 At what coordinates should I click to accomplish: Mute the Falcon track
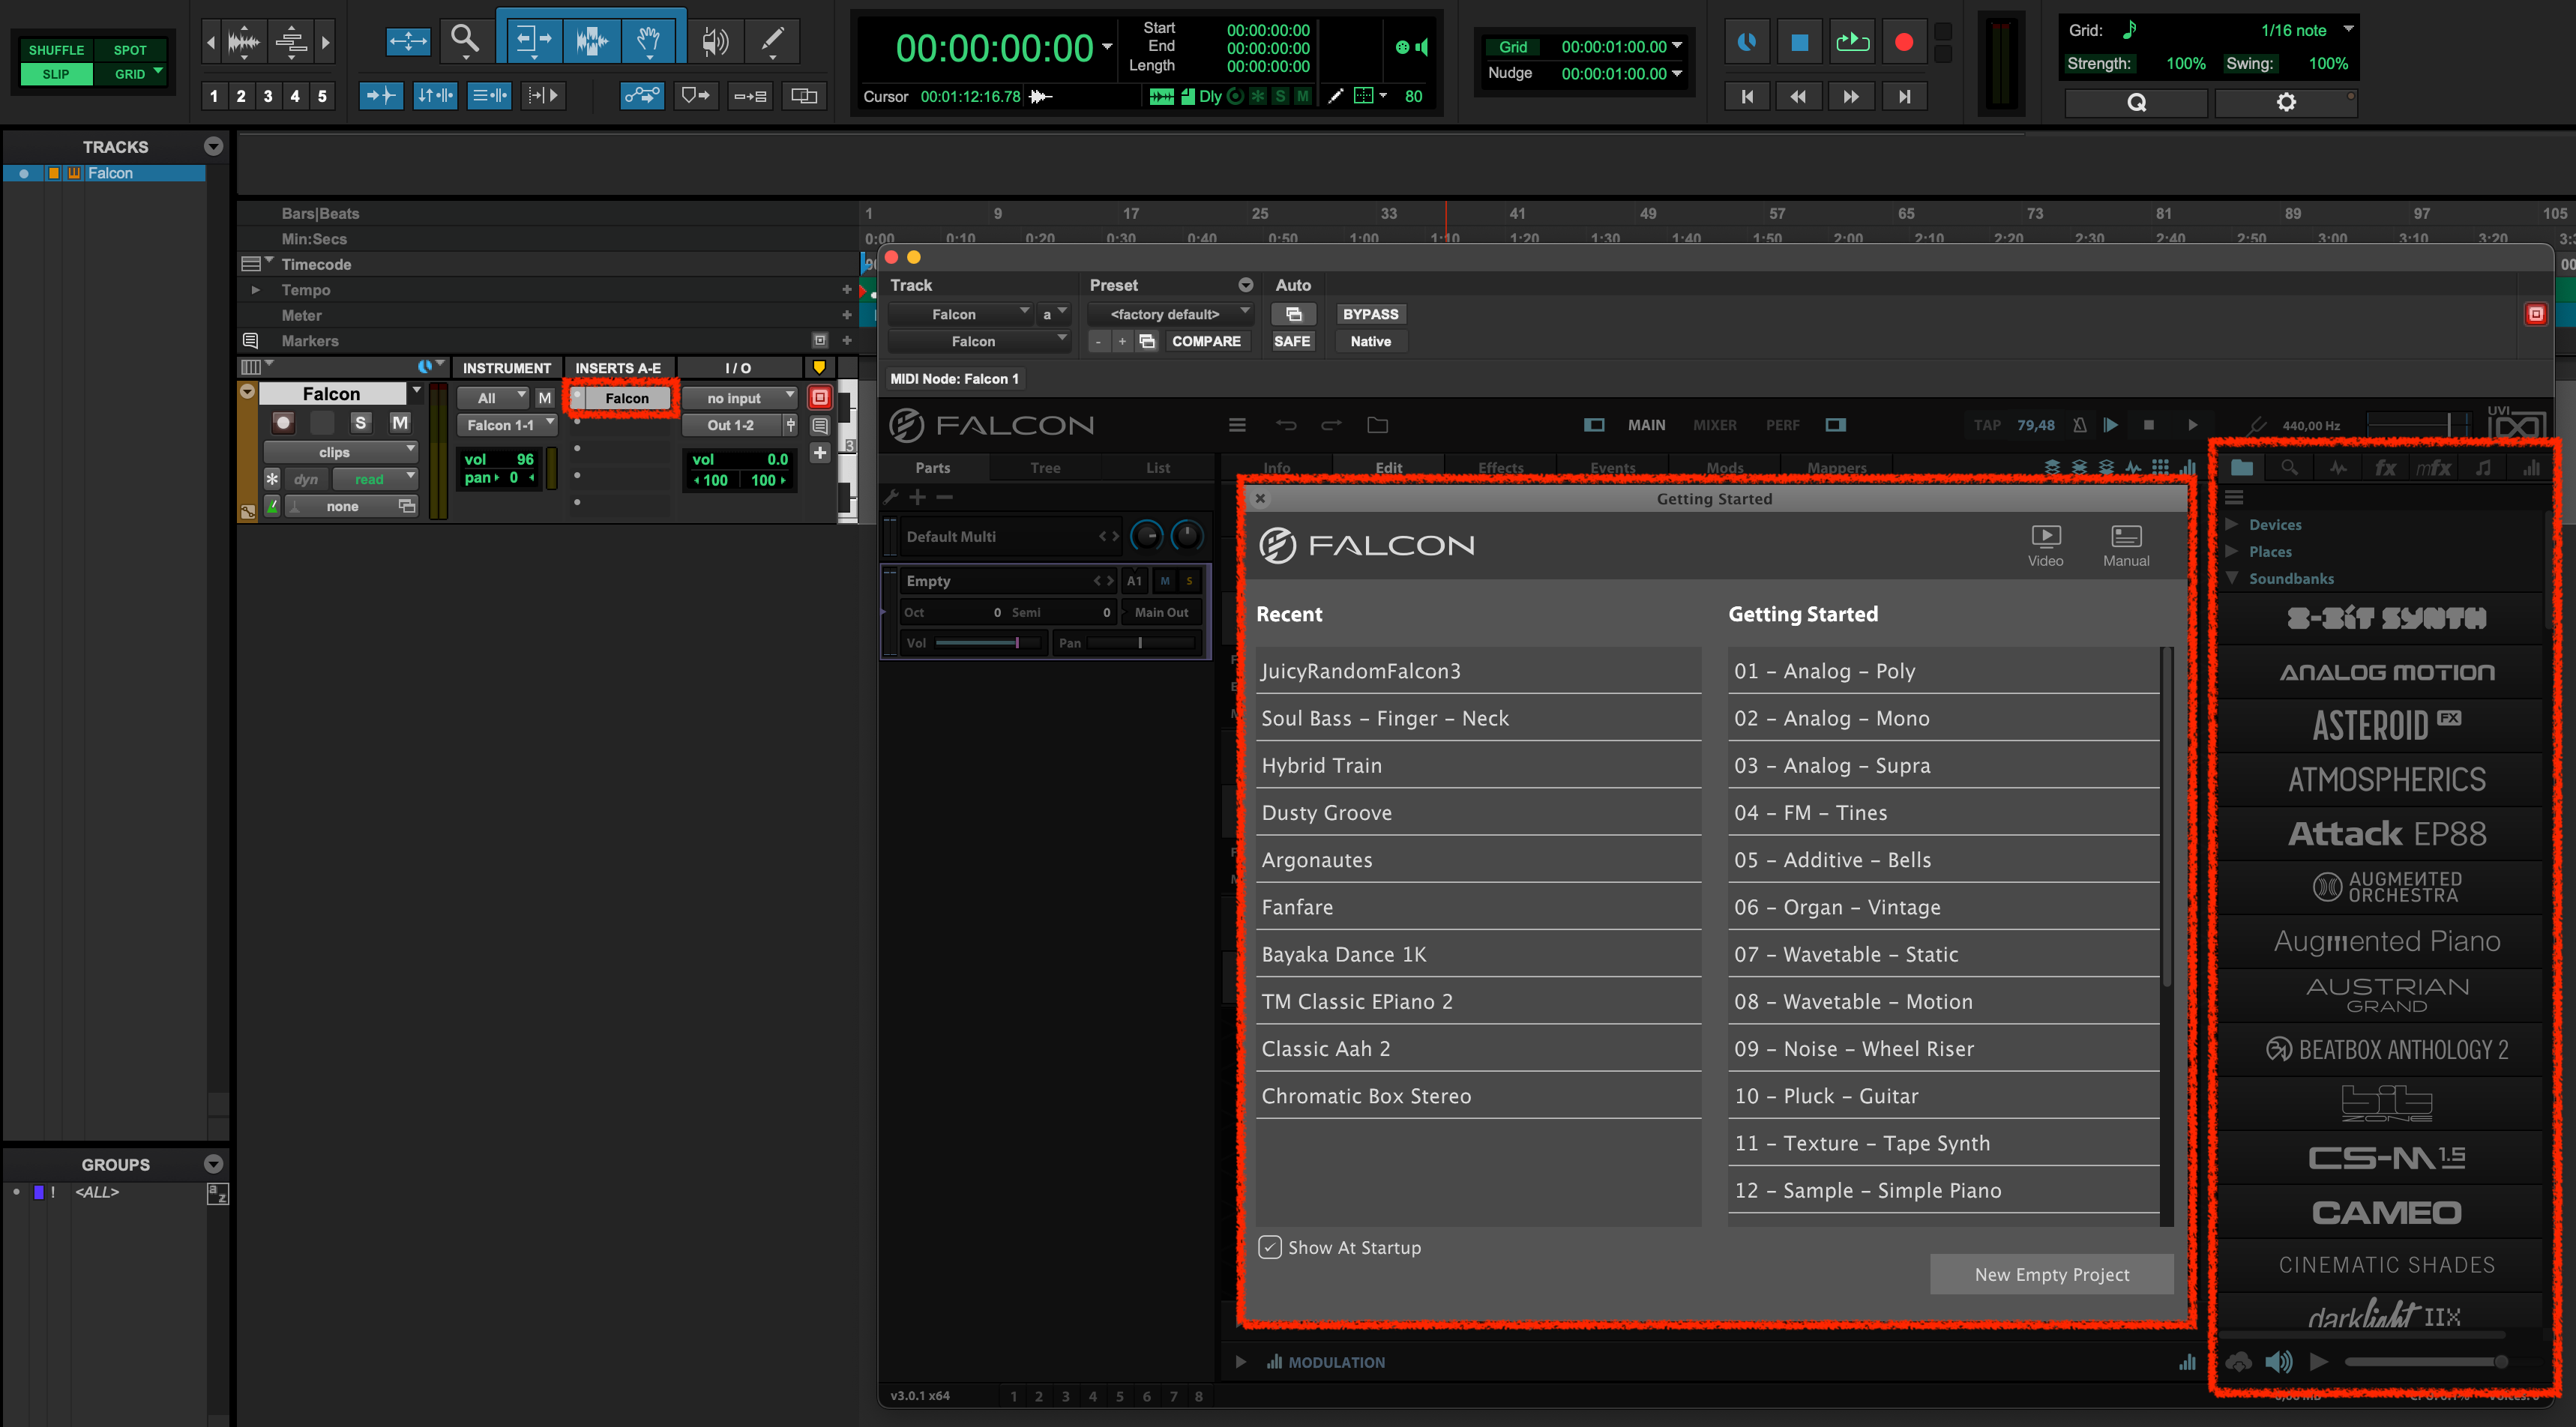pos(399,422)
